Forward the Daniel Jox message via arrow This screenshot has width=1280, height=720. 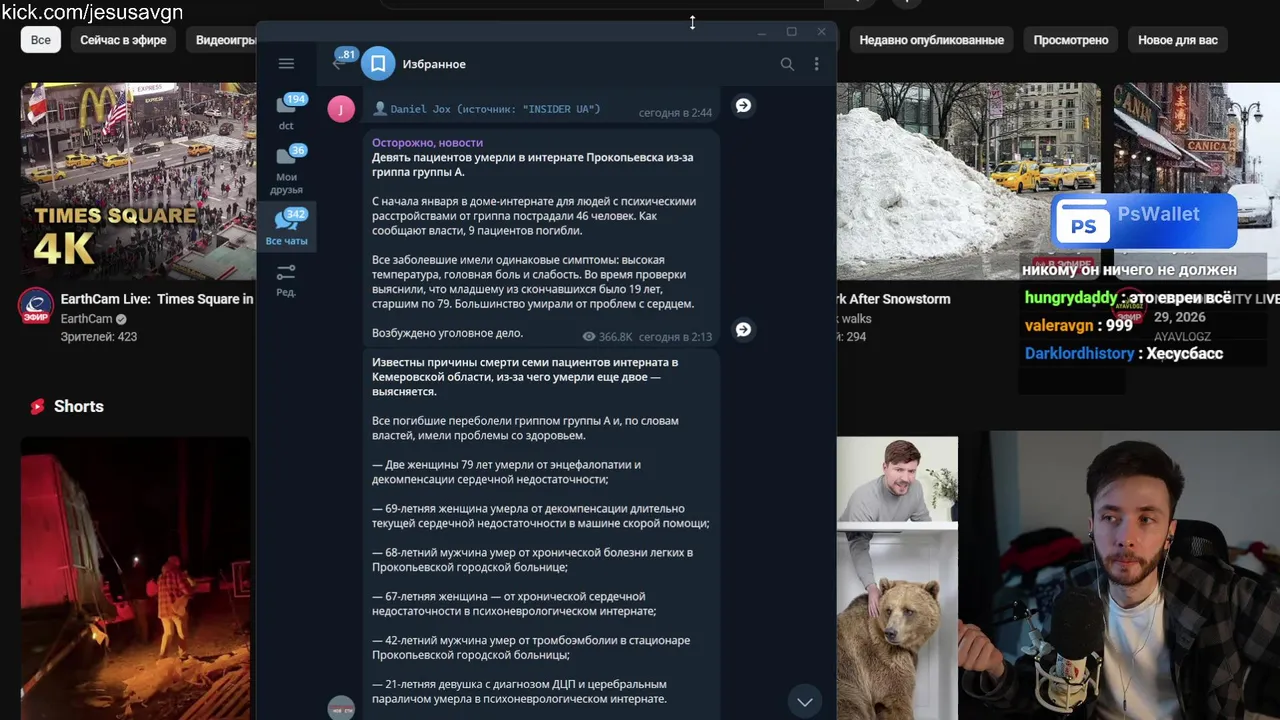coord(743,105)
